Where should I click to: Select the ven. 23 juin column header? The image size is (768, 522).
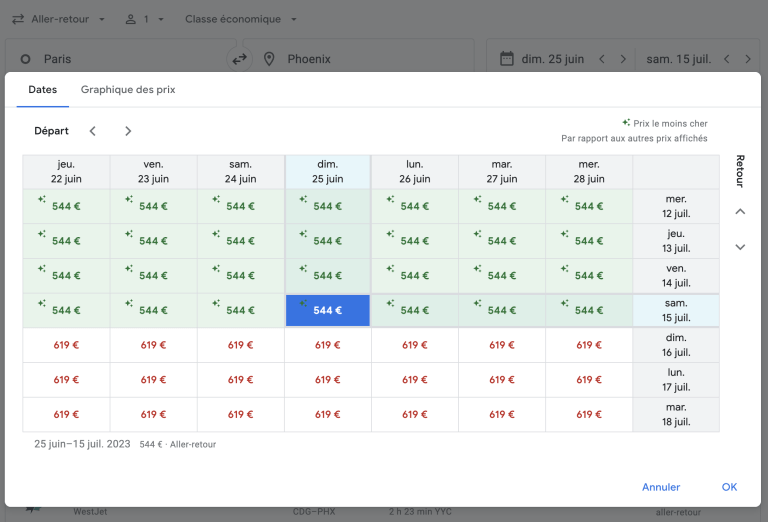coord(153,172)
